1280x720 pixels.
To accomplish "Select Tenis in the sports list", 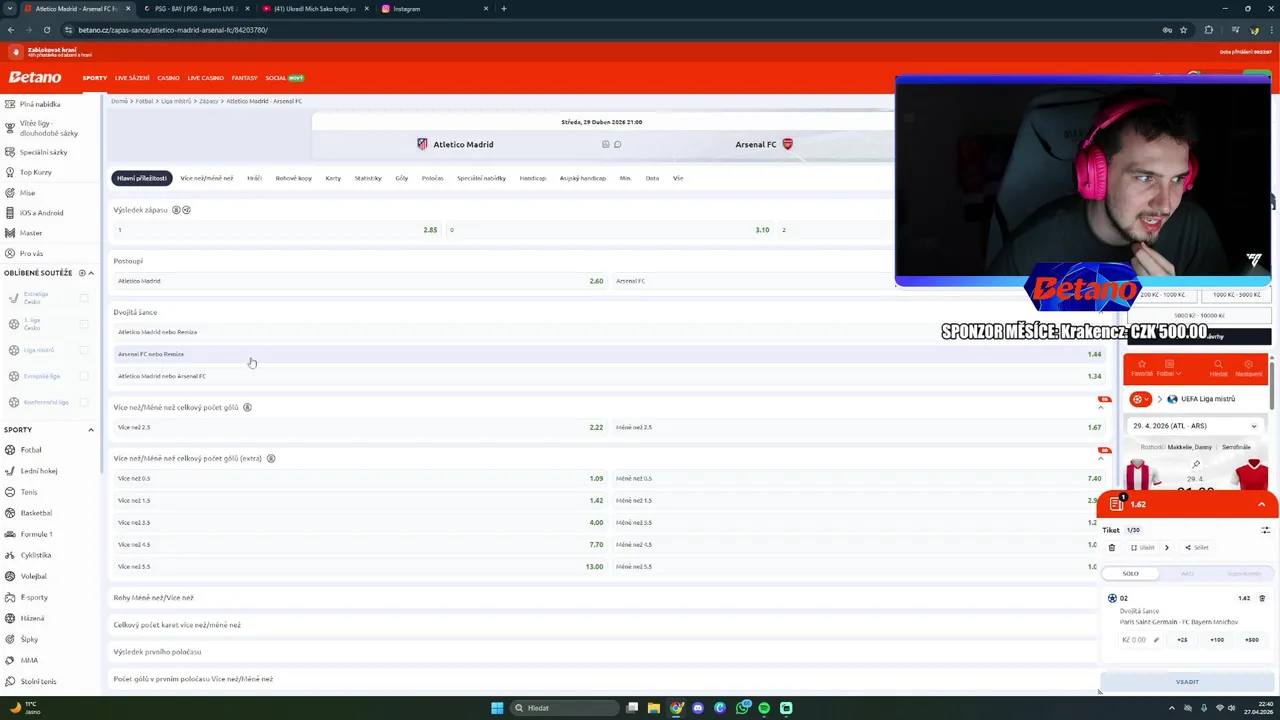I will (x=29, y=492).
